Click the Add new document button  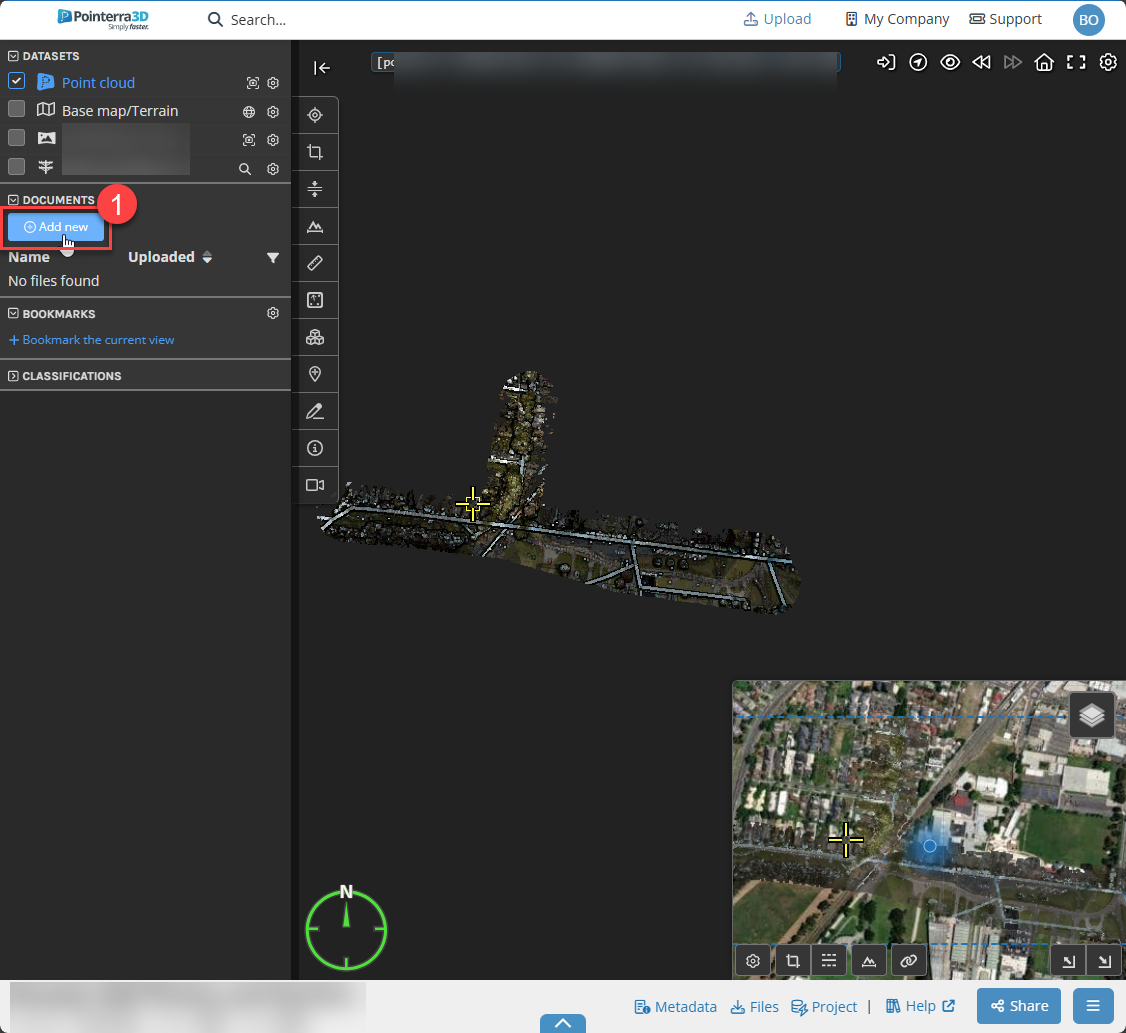tap(56, 227)
